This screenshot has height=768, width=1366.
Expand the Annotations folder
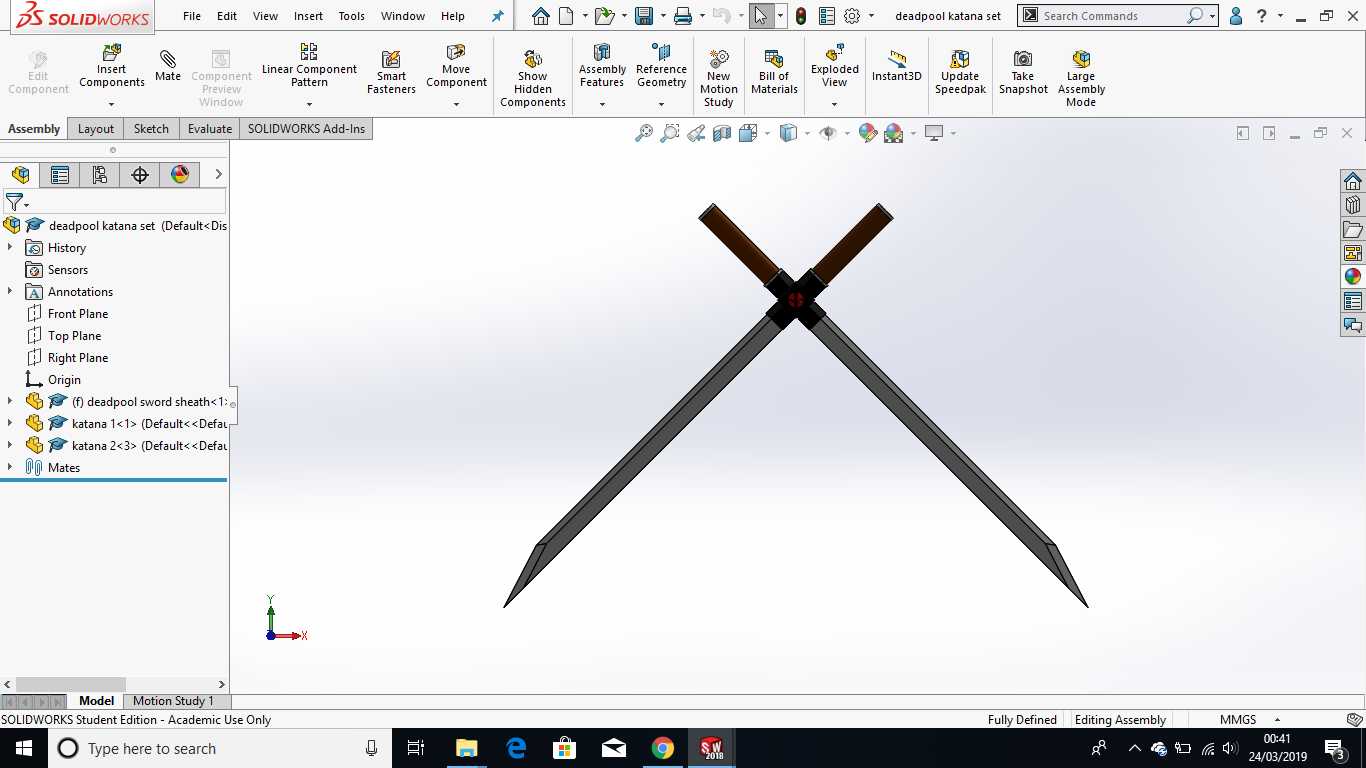pos(10,291)
